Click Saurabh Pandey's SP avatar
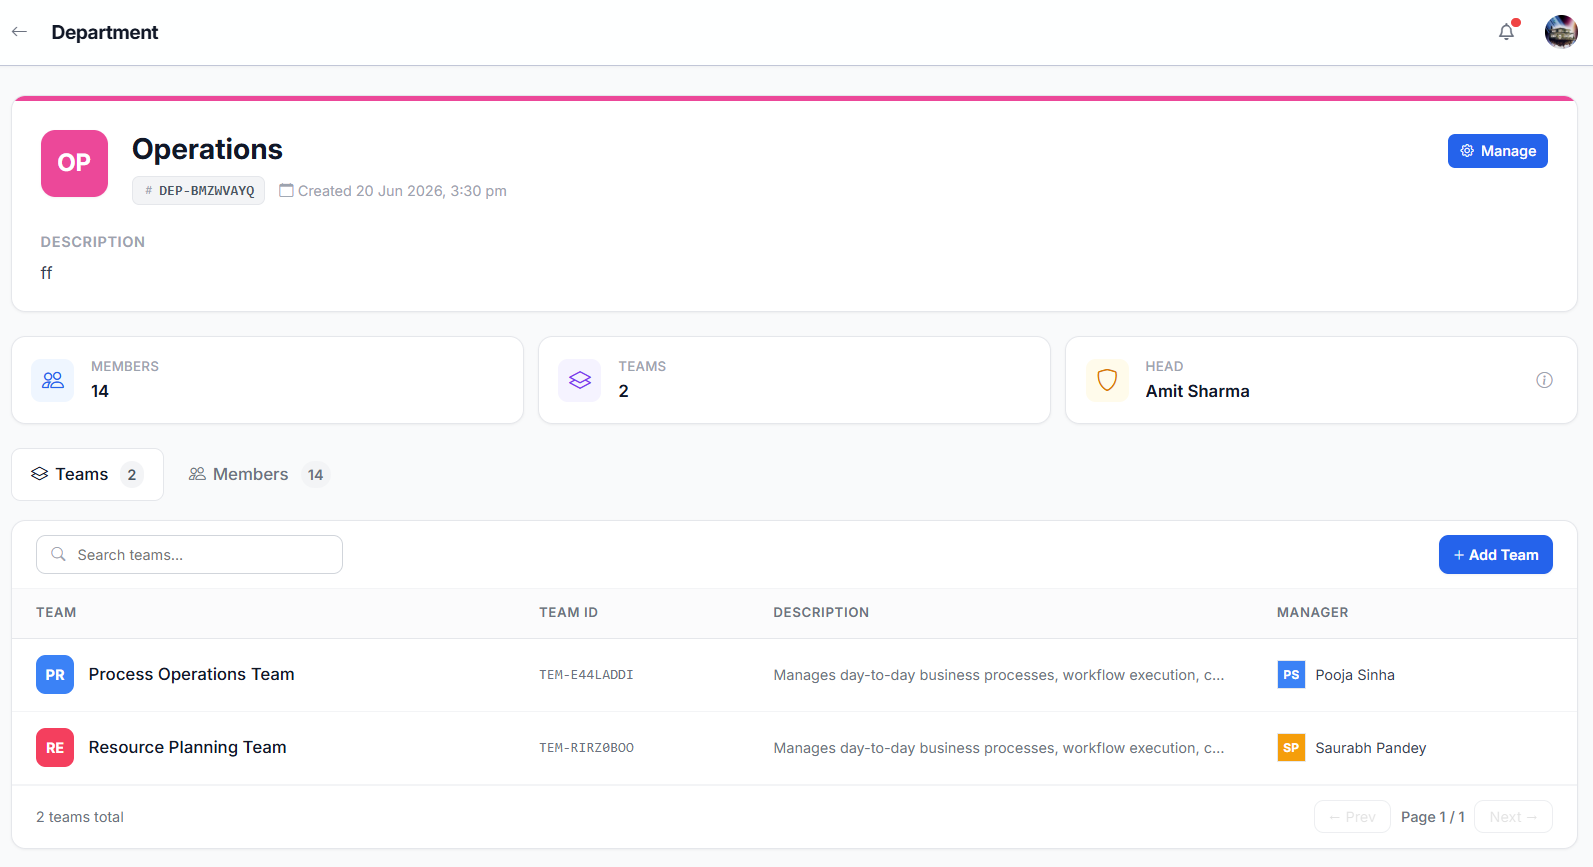 pyautogui.click(x=1291, y=748)
